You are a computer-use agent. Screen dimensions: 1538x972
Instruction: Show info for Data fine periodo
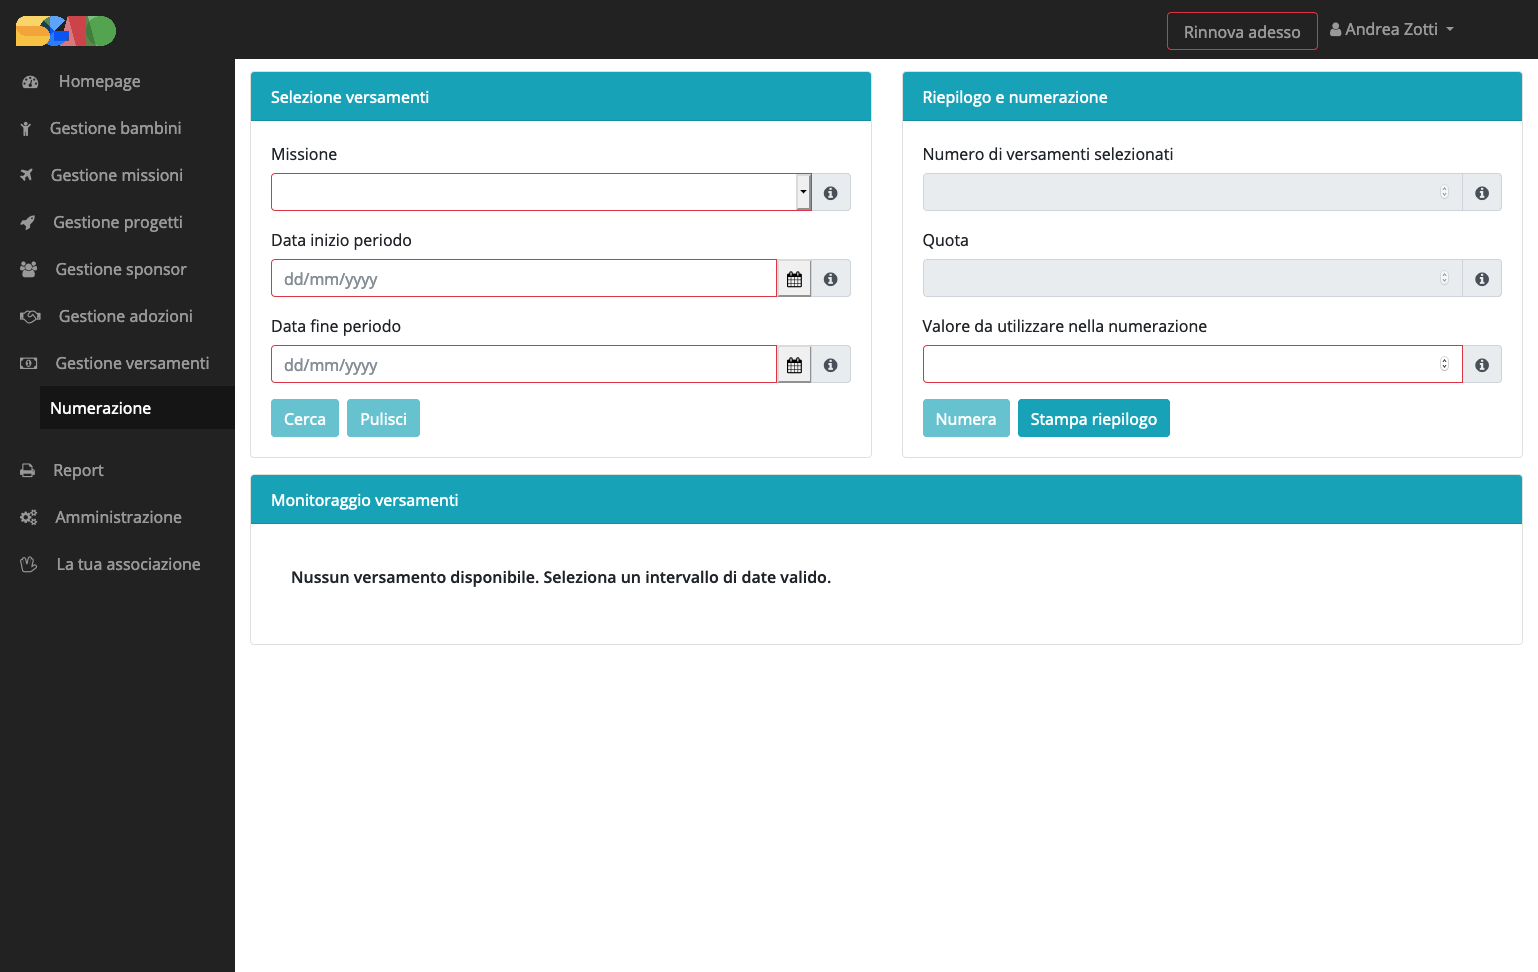(831, 365)
